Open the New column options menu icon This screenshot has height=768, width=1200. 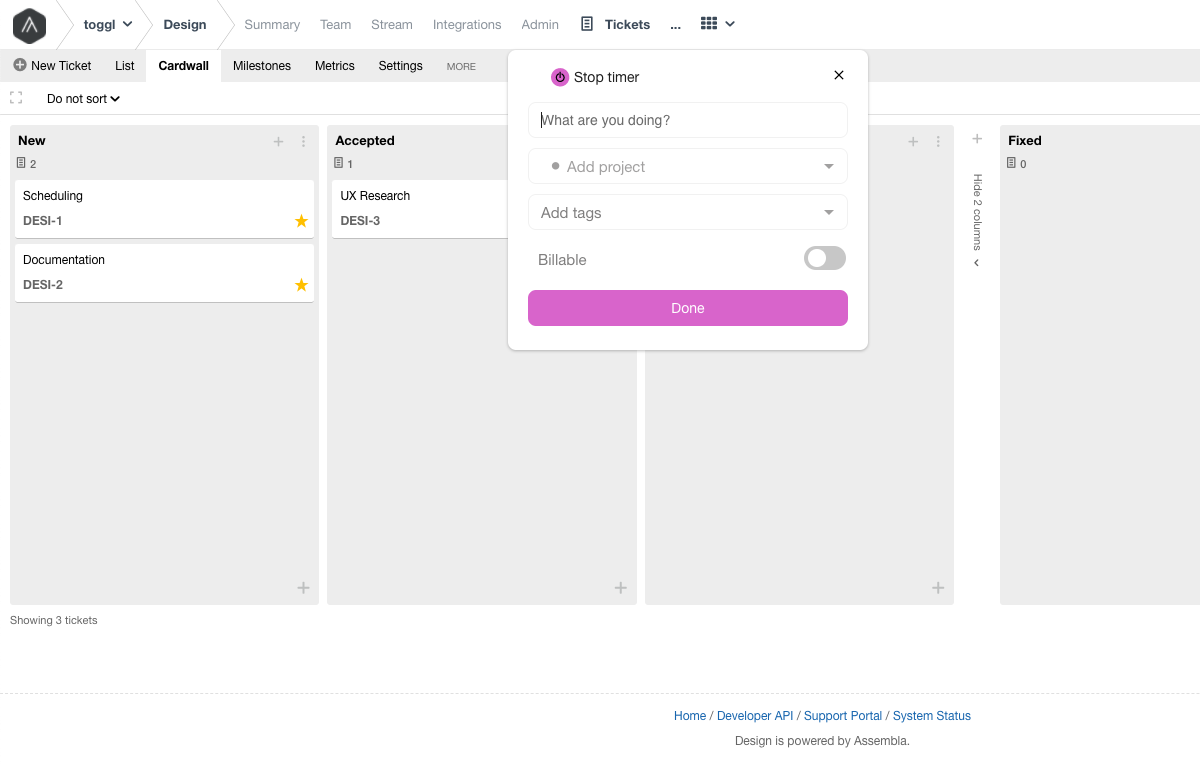pyautogui.click(x=303, y=141)
